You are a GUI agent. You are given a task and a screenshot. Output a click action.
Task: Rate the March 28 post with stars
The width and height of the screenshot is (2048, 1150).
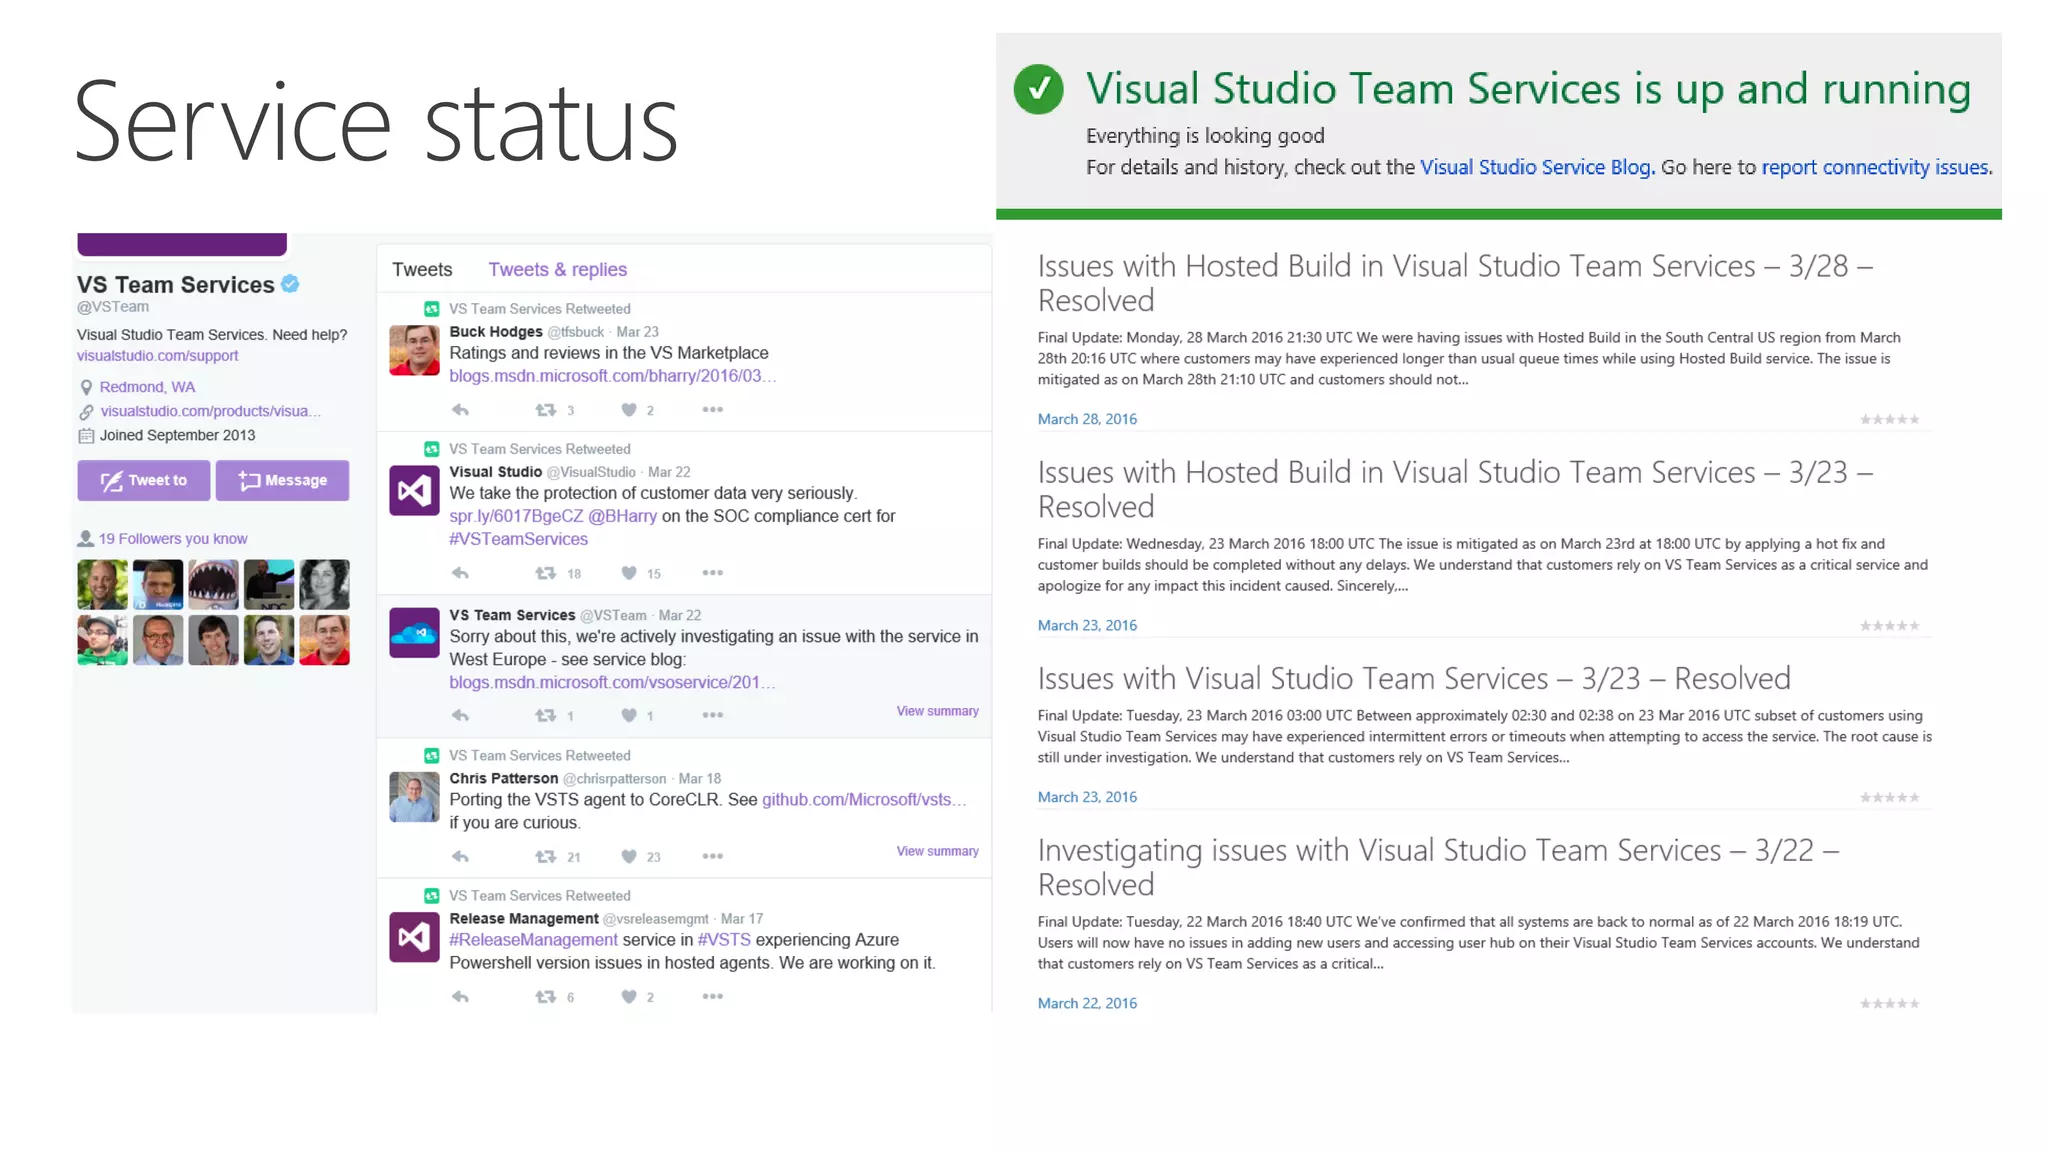pyautogui.click(x=1889, y=419)
